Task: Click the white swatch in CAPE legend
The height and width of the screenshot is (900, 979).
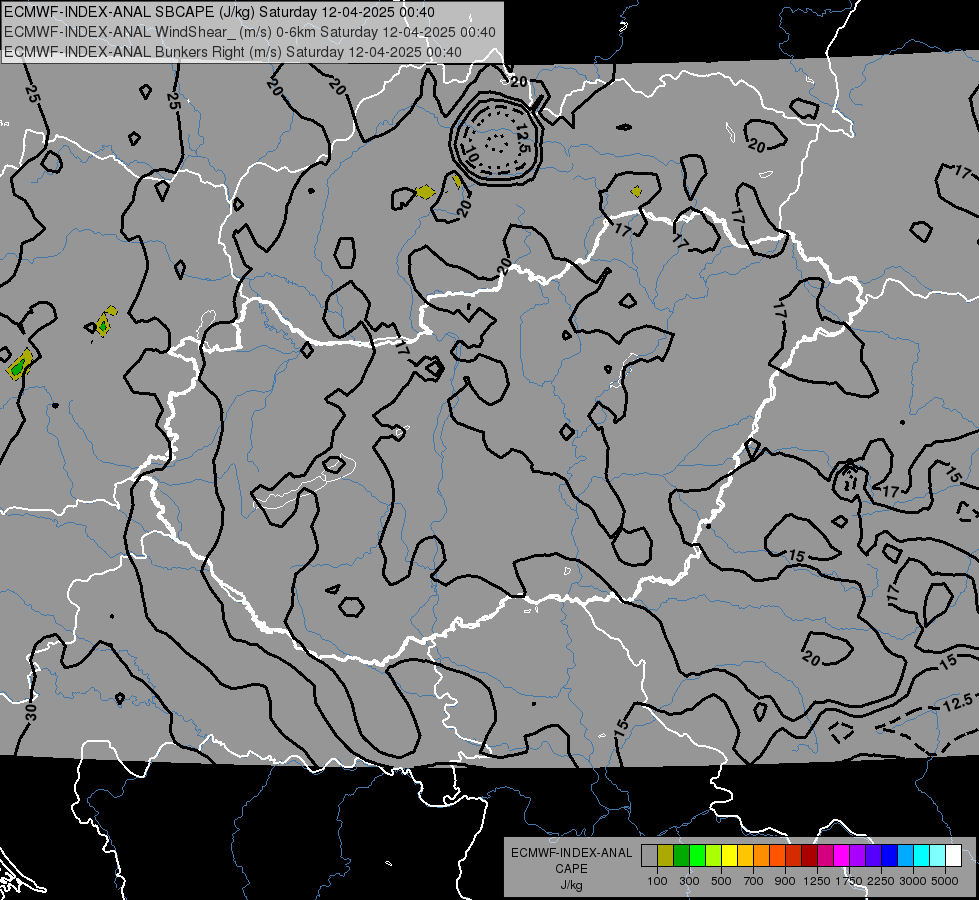Action: (x=953, y=856)
